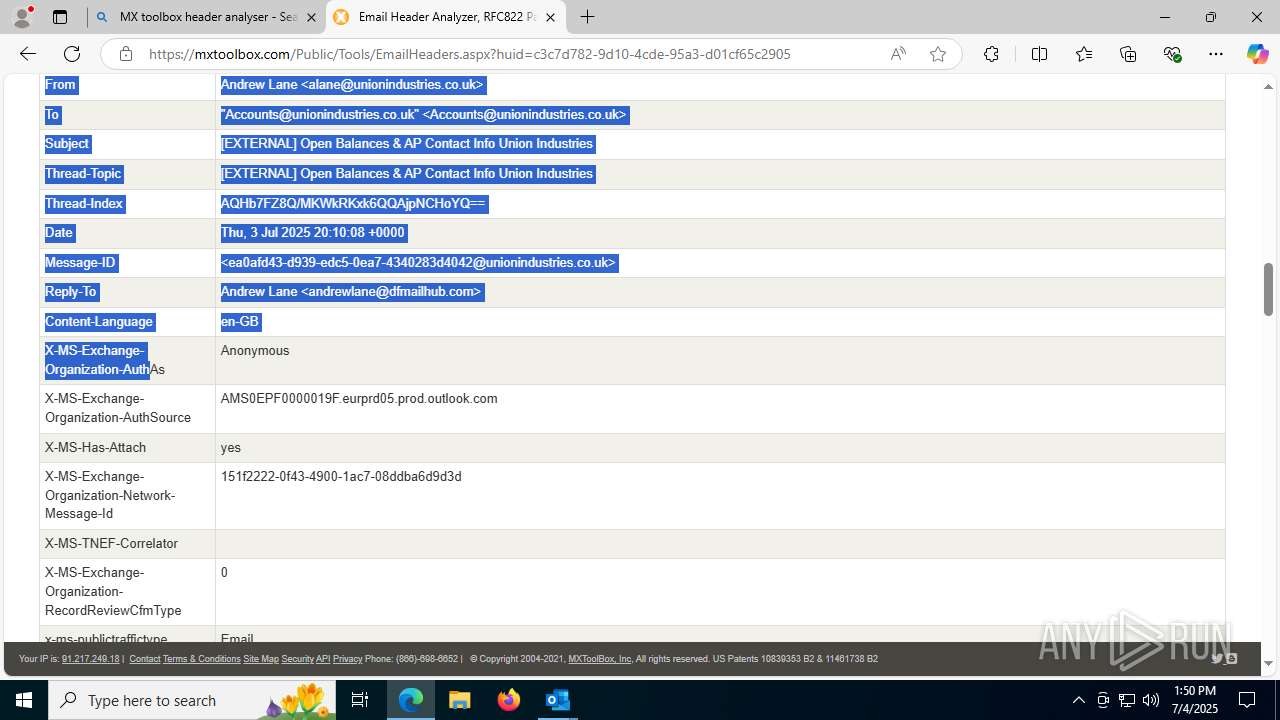Launch the Copilot sidebar icon
Image resolution: width=1280 pixels, height=720 pixels.
(x=1257, y=54)
